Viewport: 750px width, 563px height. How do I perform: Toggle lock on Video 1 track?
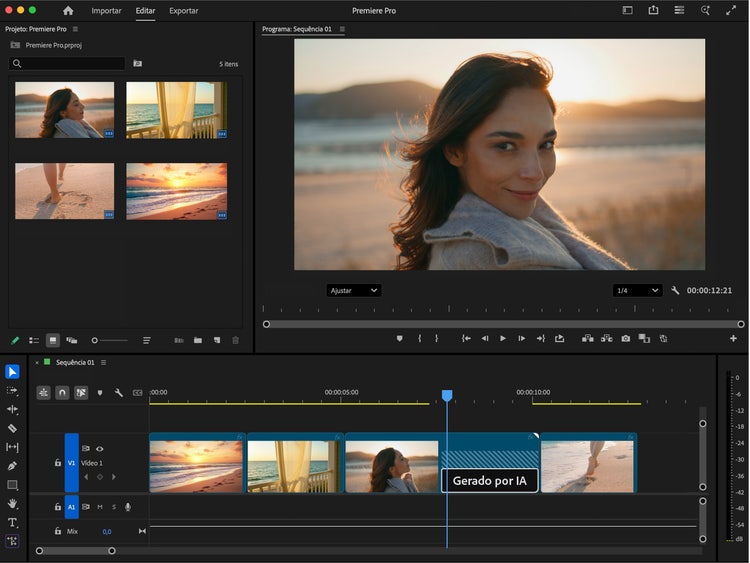(58, 463)
